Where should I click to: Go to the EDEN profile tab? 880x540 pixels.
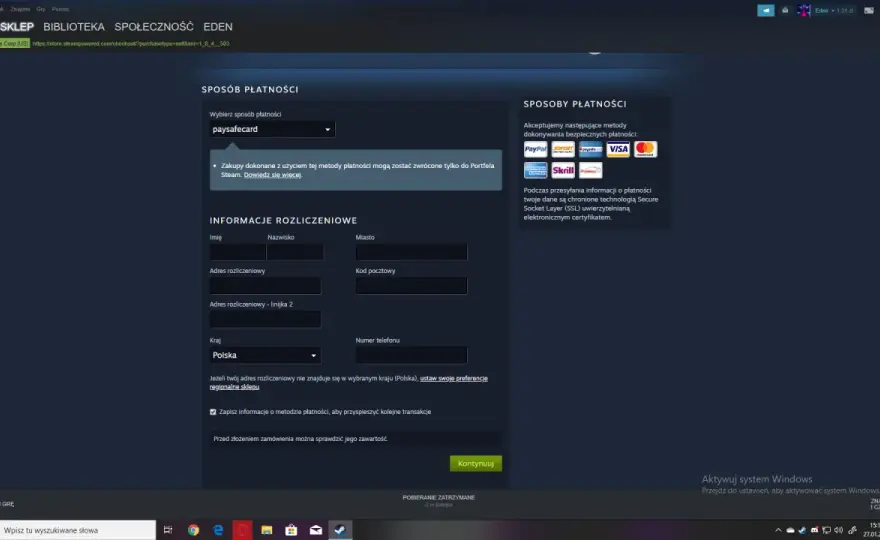tap(218, 26)
